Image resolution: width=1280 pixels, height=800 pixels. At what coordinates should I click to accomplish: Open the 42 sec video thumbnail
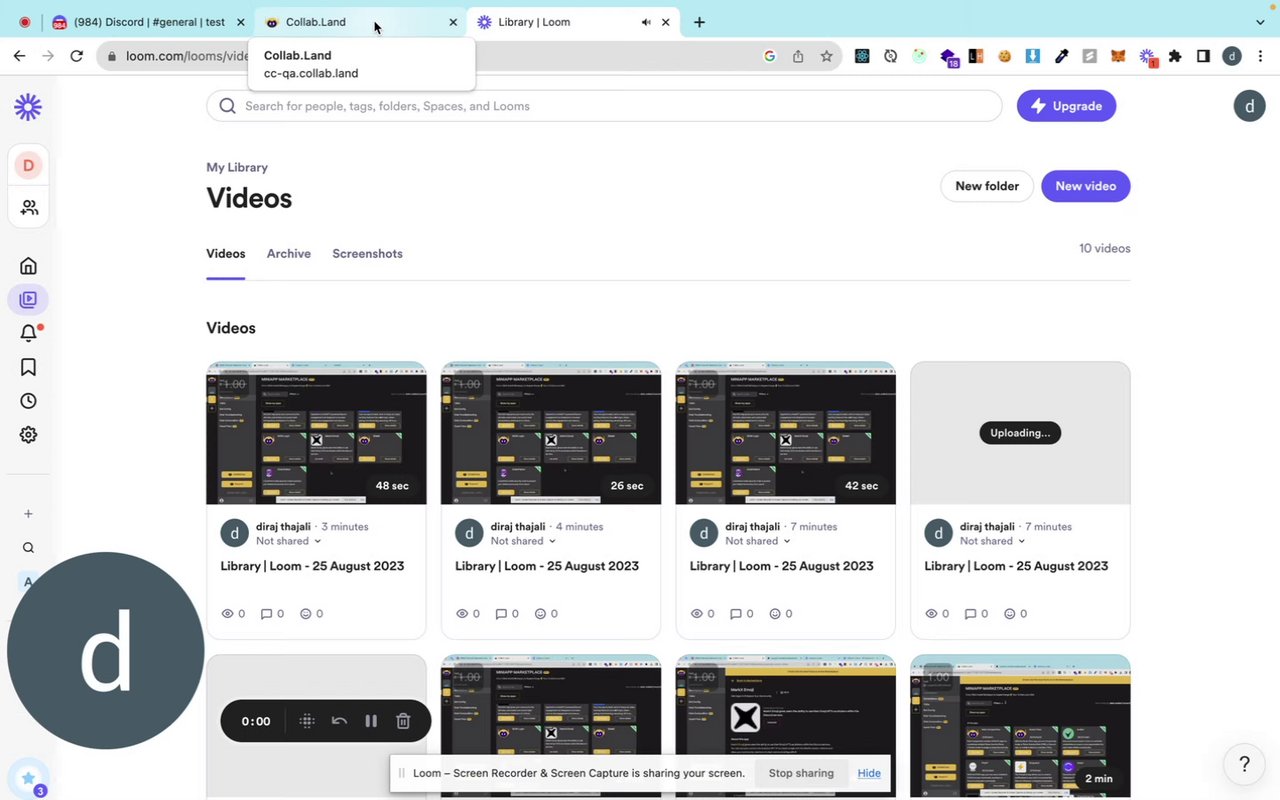pos(786,433)
